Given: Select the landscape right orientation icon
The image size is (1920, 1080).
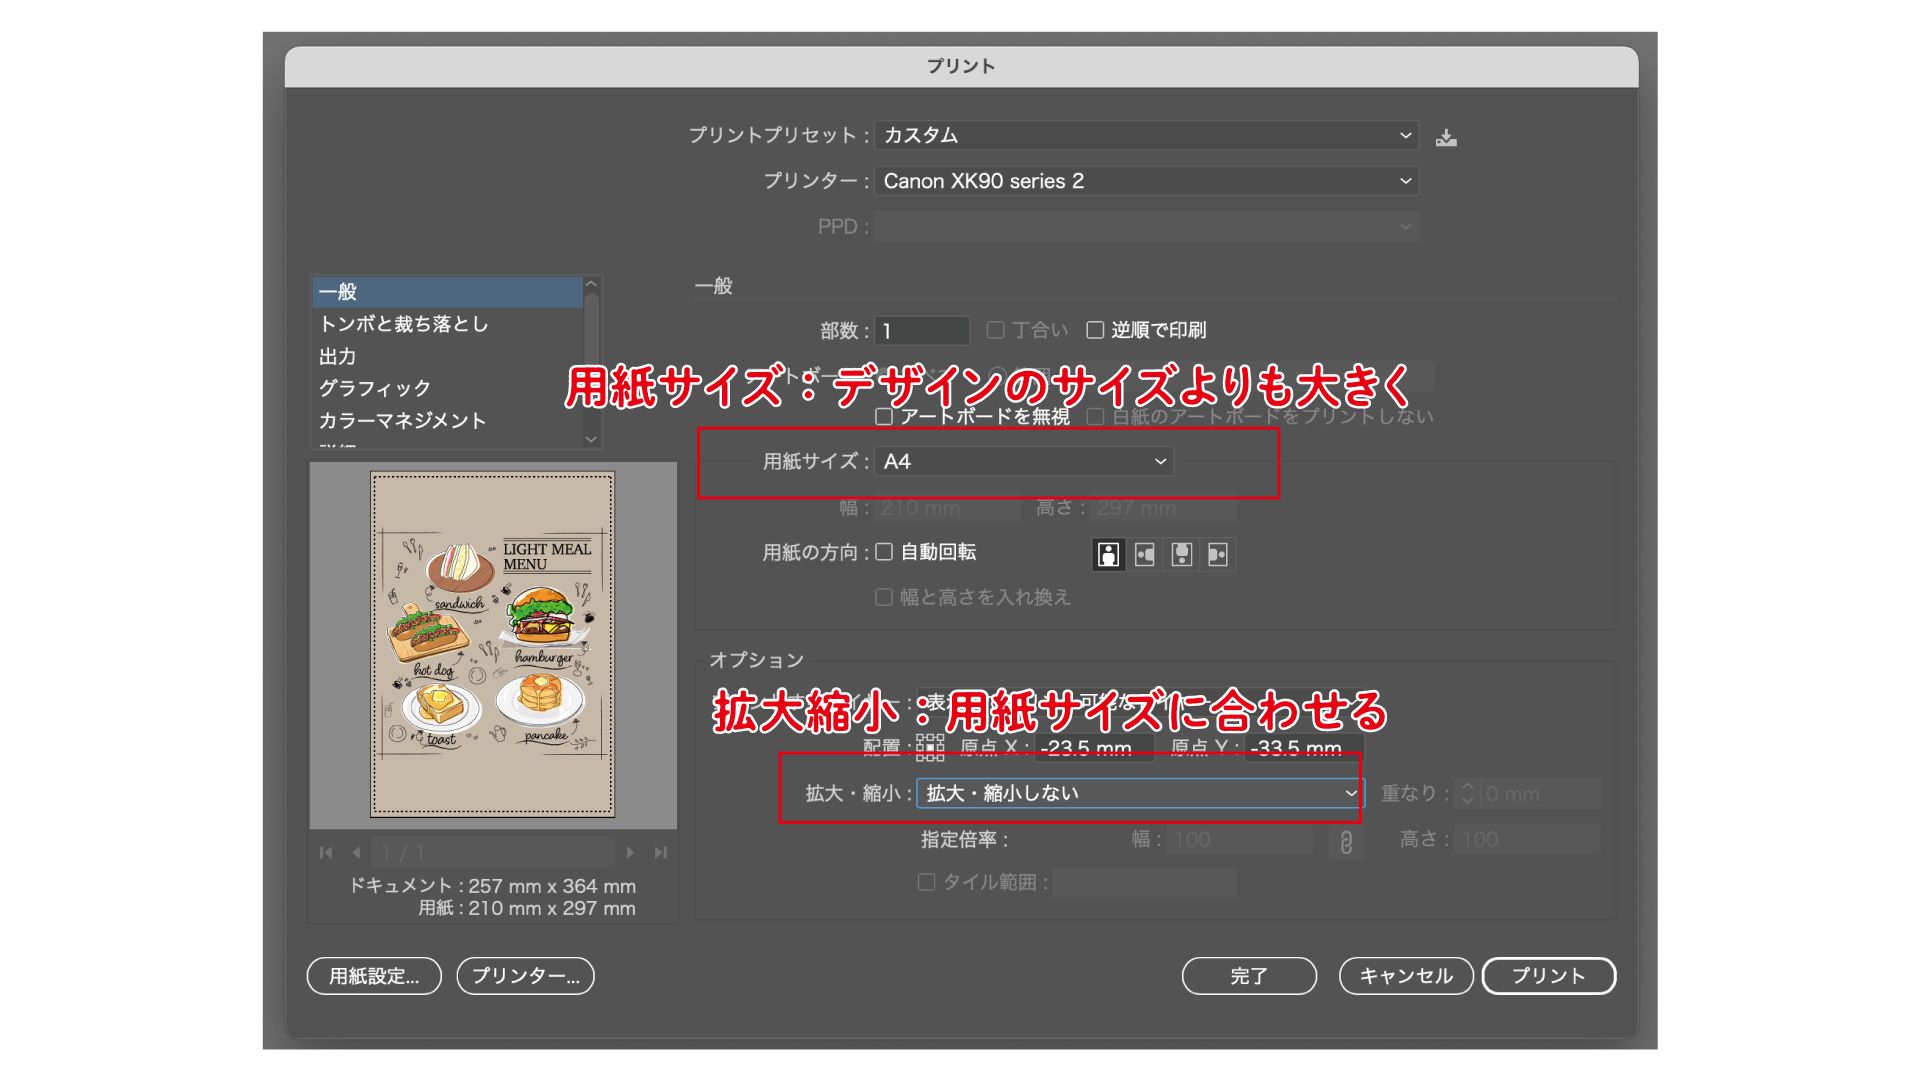Looking at the screenshot, I should [x=1218, y=555].
